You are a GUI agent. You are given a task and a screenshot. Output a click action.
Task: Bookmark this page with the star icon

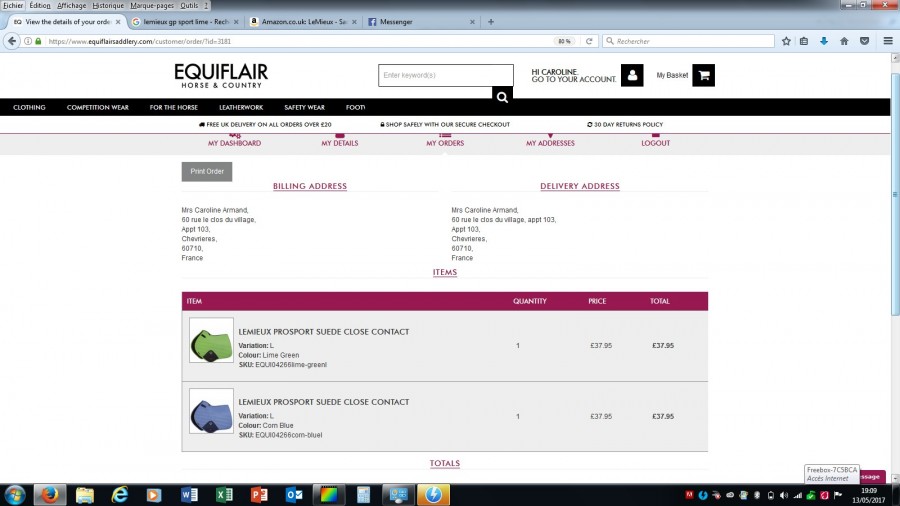tap(786, 41)
